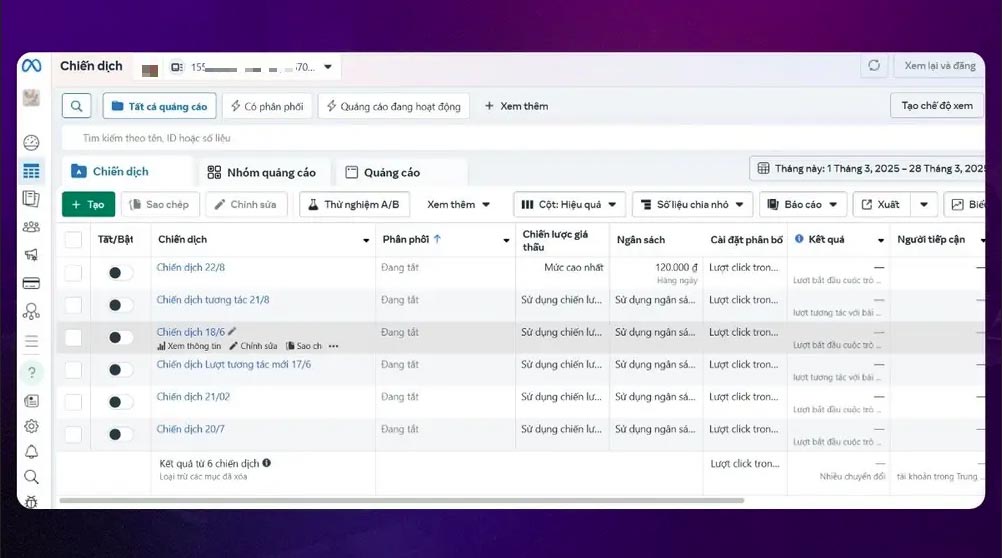Tick the checkbox for Chiến dịch 18/6
This screenshot has height=558, width=1002.
73,337
